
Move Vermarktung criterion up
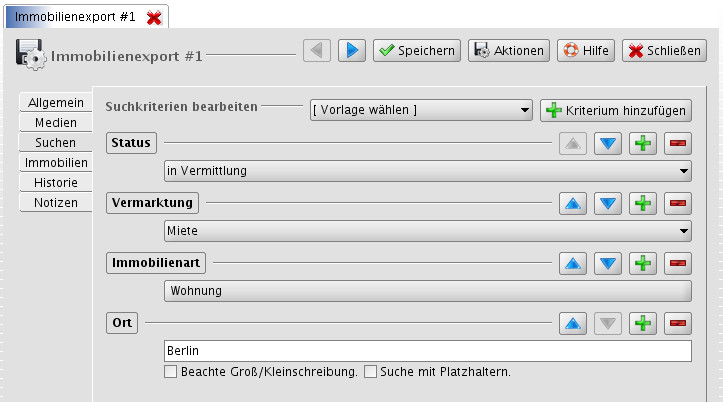(571, 204)
